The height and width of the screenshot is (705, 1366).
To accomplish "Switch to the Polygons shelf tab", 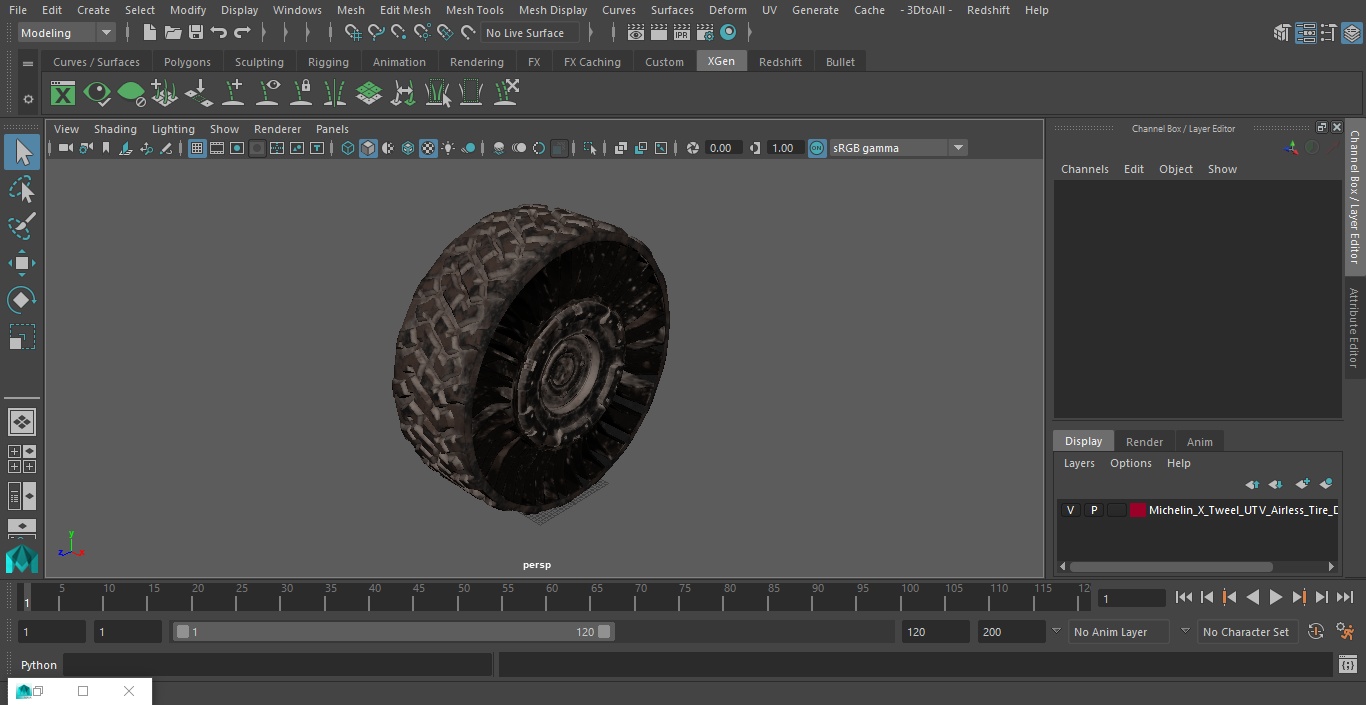I will (187, 62).
